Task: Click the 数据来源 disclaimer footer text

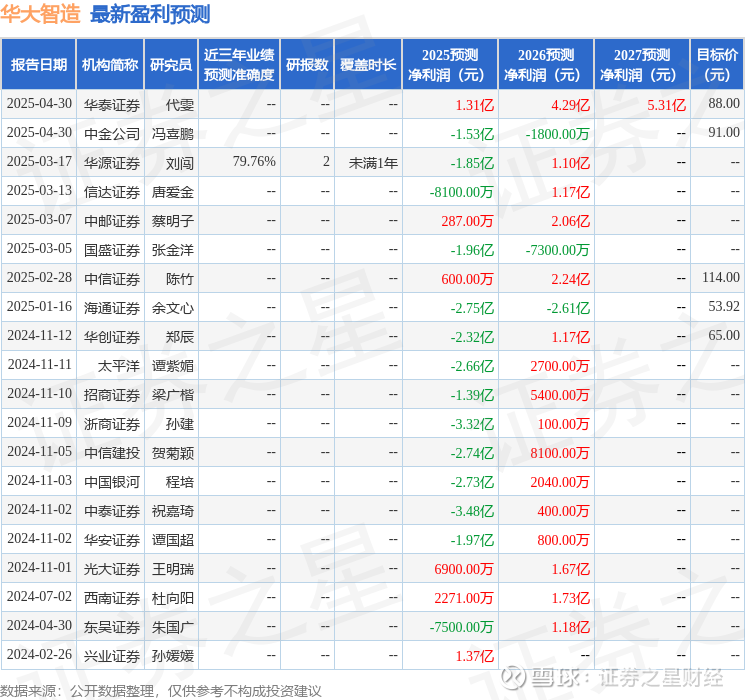Action: click(161, 690)
